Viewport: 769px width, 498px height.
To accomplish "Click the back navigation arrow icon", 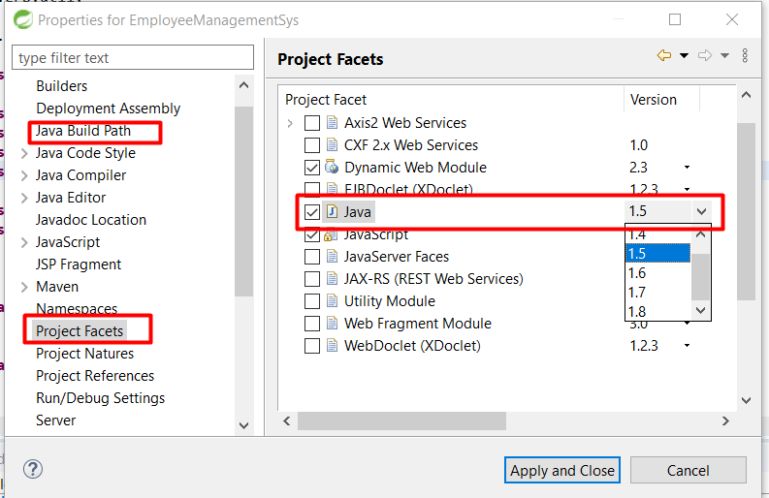I will (664, 55).
